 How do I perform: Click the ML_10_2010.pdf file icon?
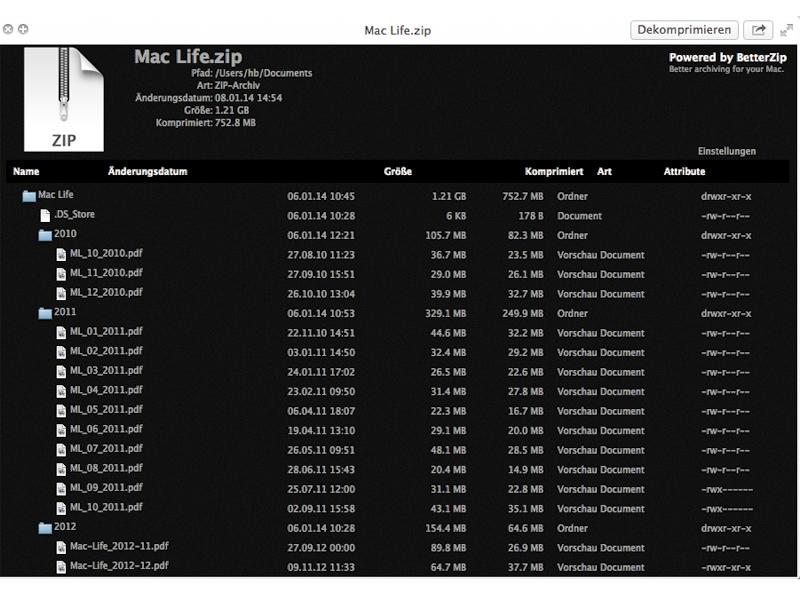[61, 254]
